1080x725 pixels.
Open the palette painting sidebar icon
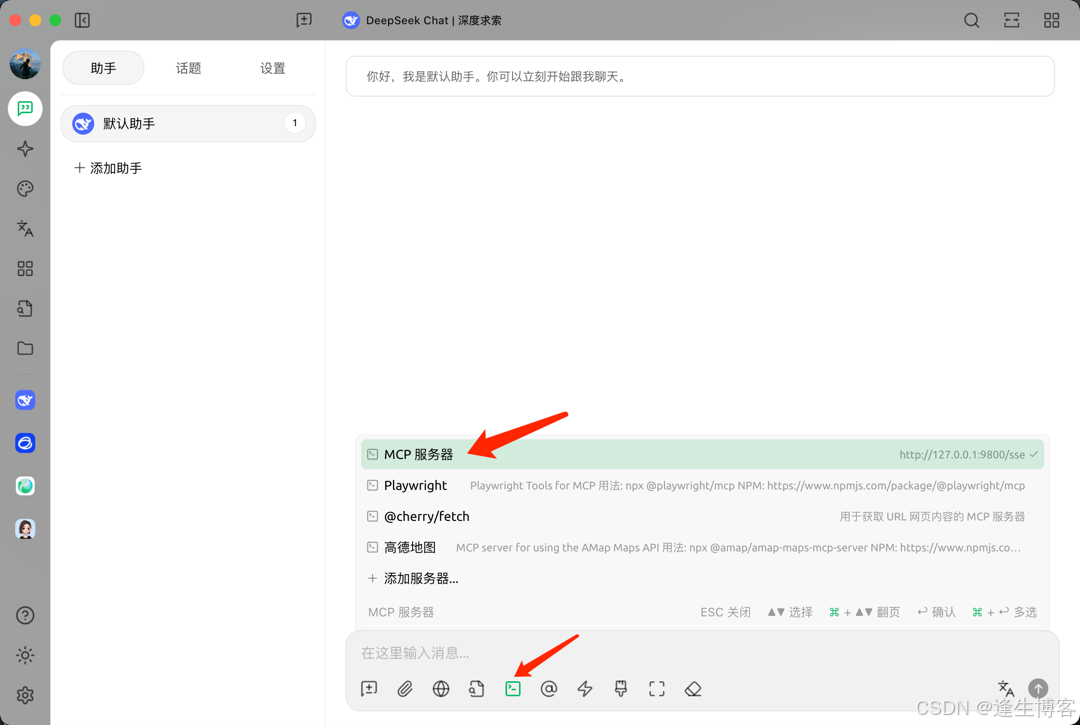[x=25, y=189]
